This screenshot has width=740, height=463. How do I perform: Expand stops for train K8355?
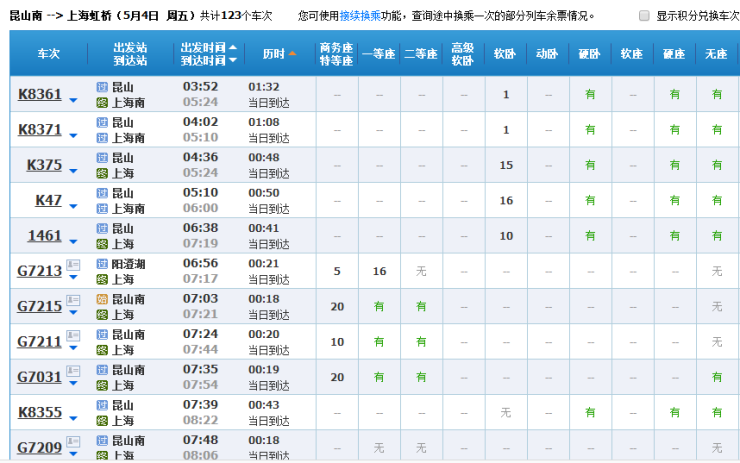pyautogui.click(x=73, y=419)
